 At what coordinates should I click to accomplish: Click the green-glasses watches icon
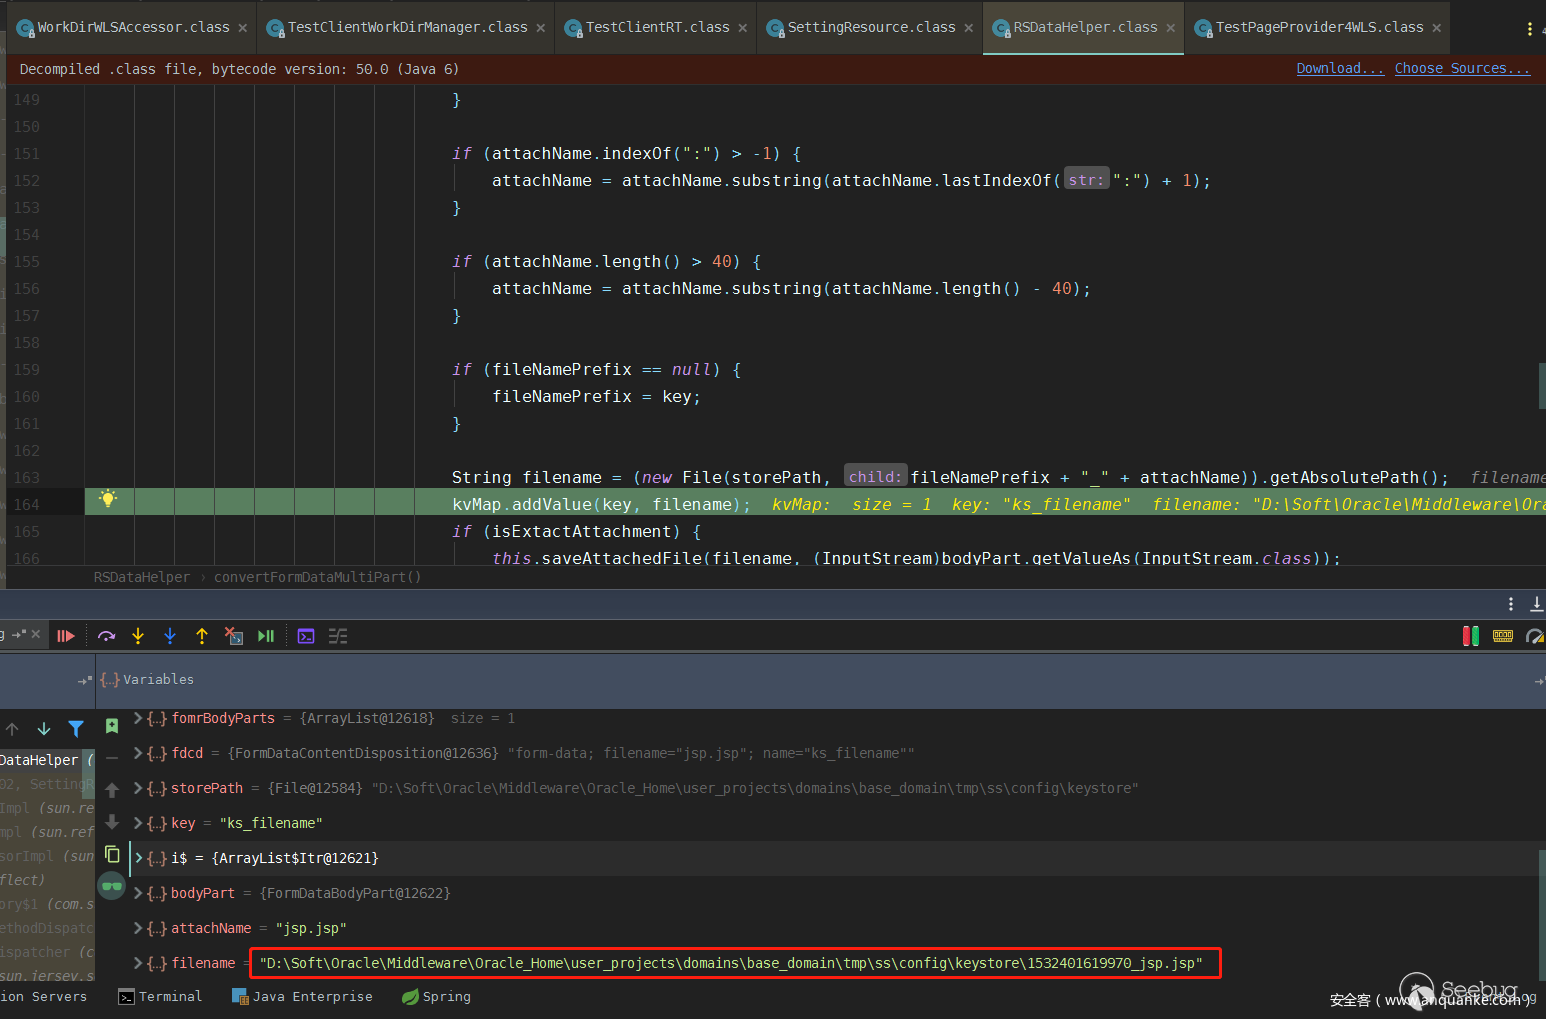click(x=112, y=886)
